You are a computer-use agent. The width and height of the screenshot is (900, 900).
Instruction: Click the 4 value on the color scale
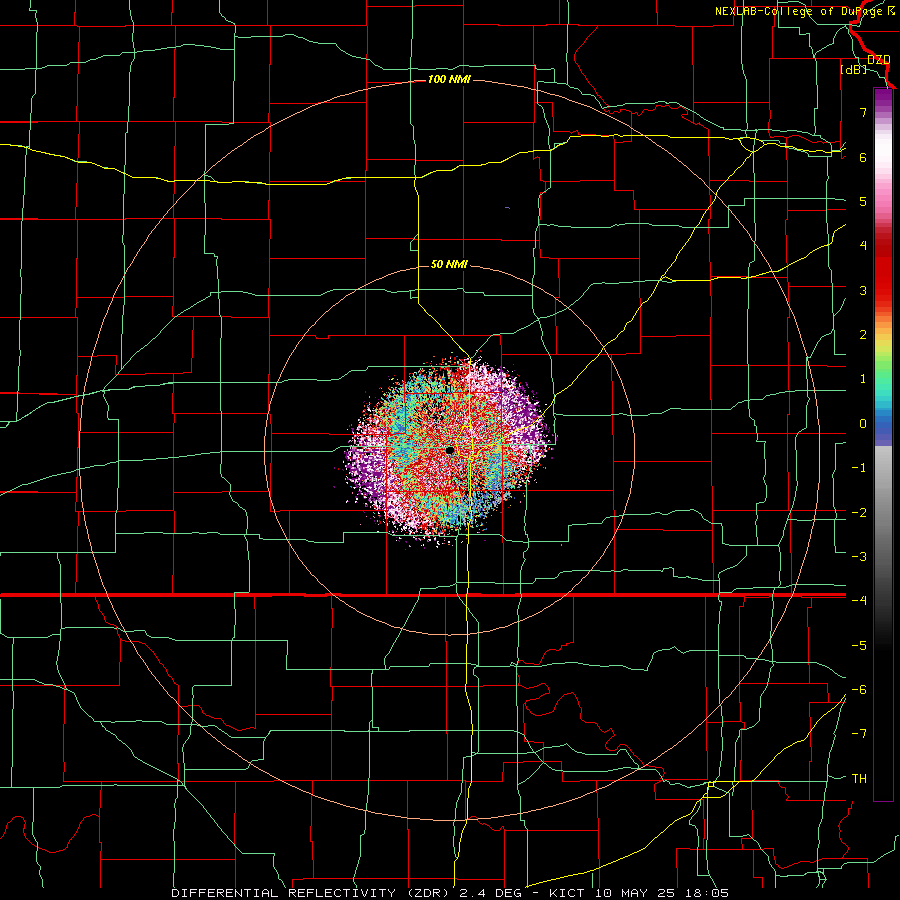[863, 245]
